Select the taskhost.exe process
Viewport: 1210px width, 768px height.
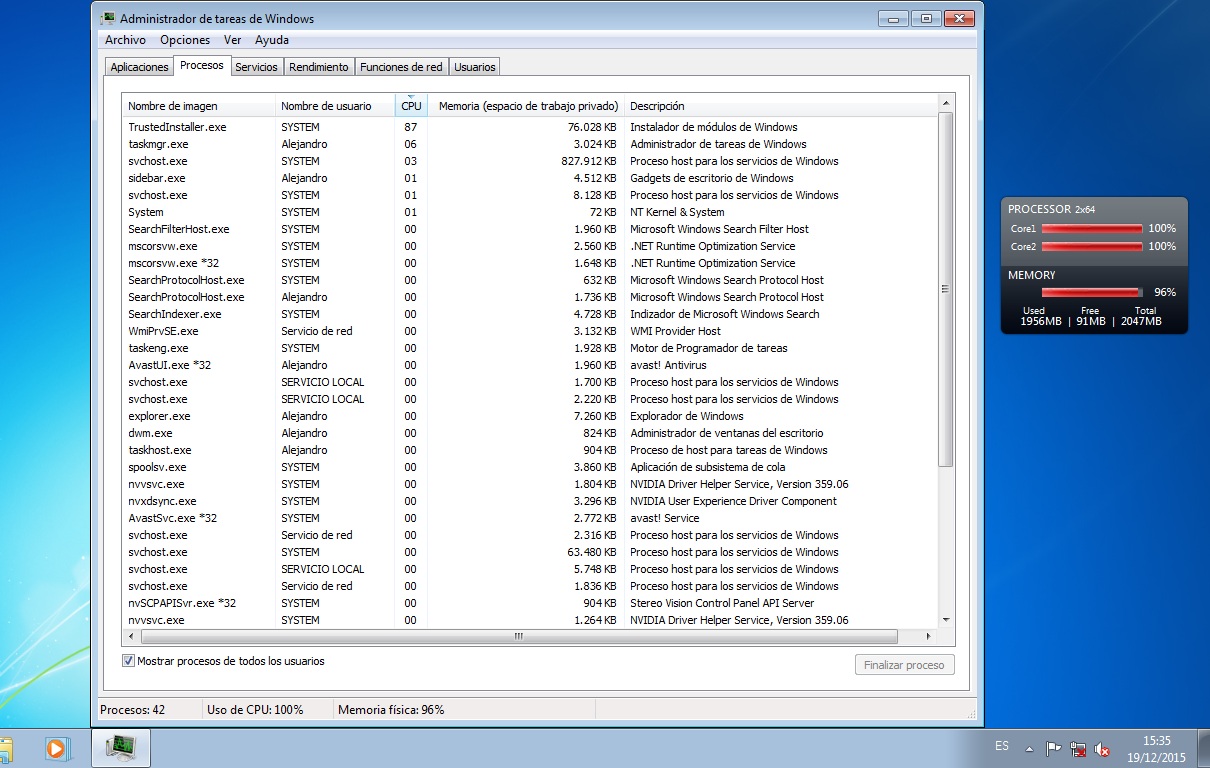tap(530, 450)
